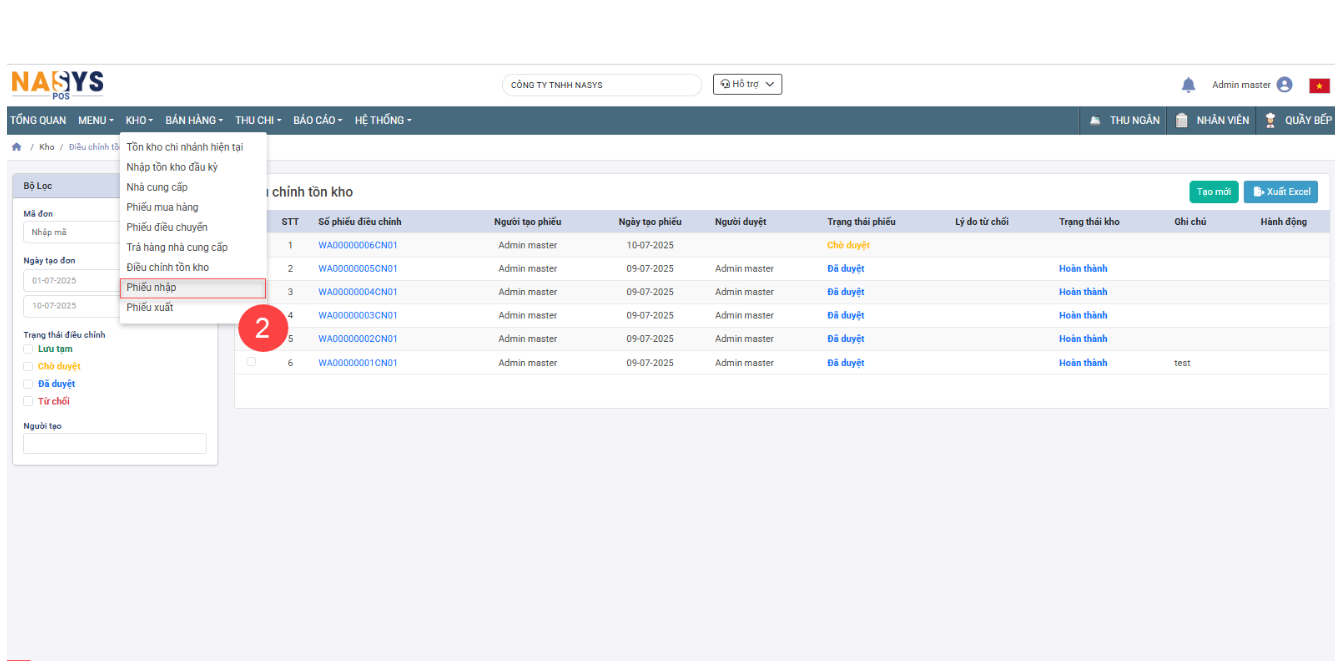This screenshot has width=1335, height=664.
Task: Select Phiếu nhập from the Kho menu
Action: tap(152, 288)
